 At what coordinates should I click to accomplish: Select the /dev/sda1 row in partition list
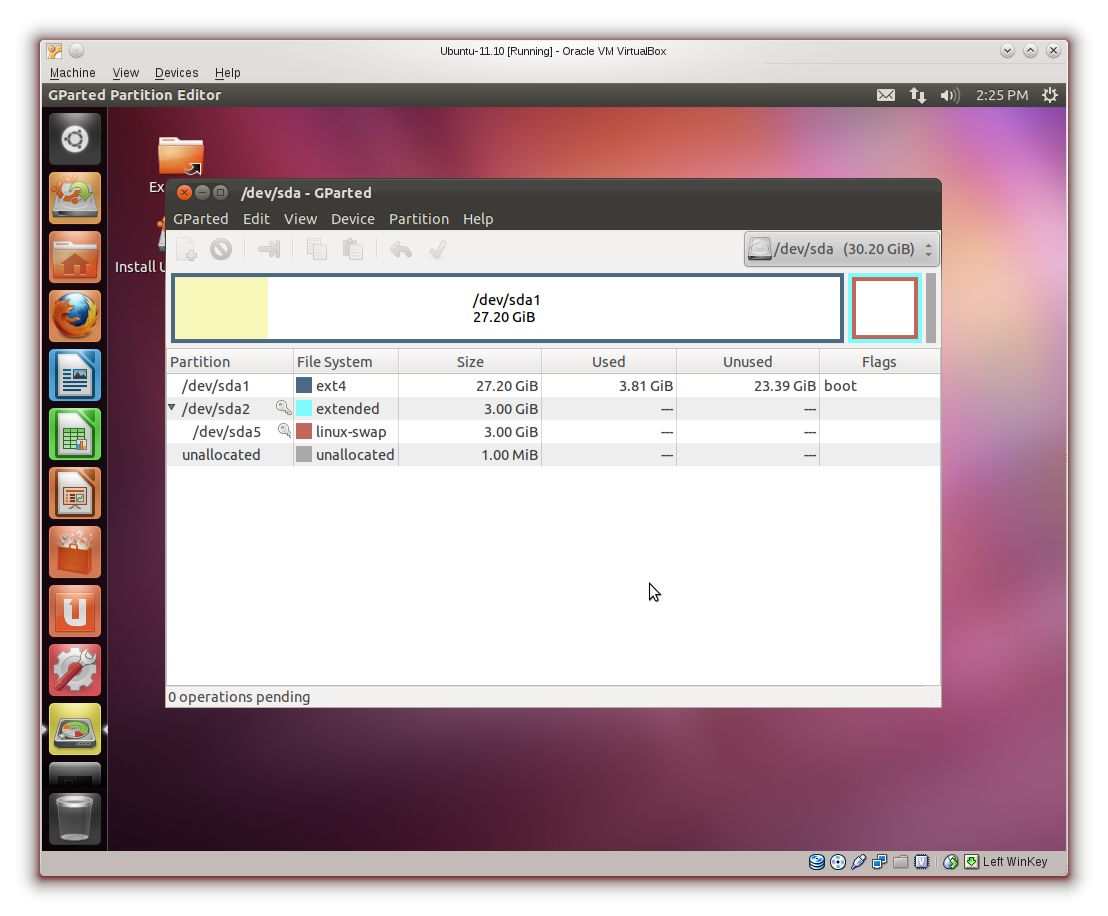553,386
